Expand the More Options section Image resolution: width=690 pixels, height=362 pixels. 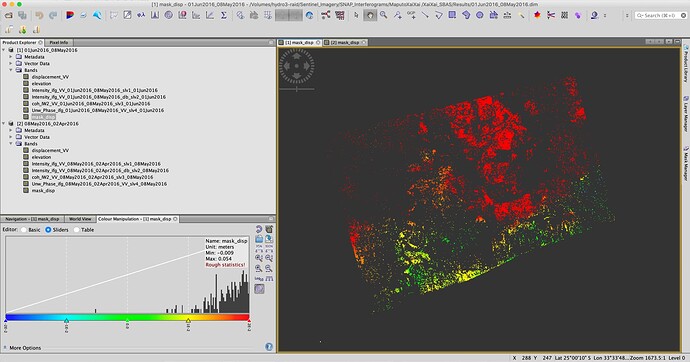click(25, 347)
